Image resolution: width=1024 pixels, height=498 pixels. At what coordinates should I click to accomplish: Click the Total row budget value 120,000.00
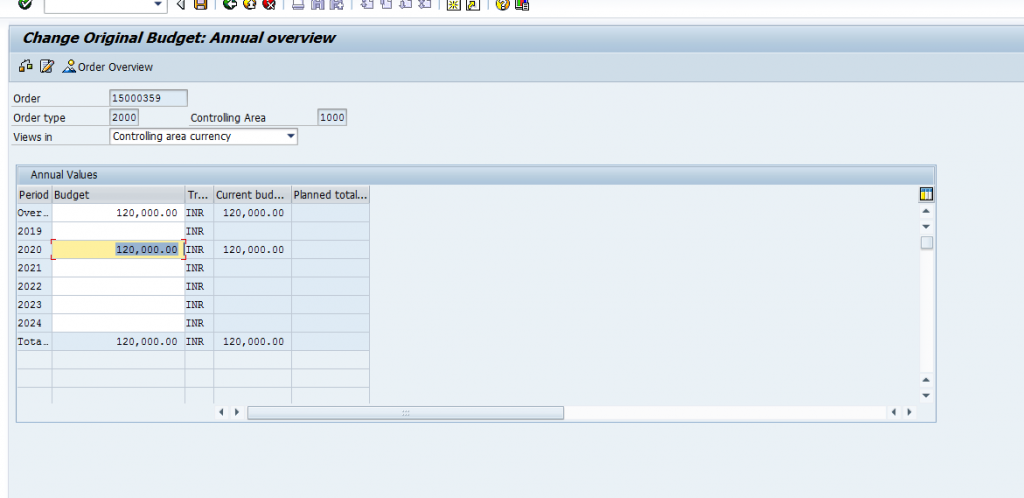118,341
